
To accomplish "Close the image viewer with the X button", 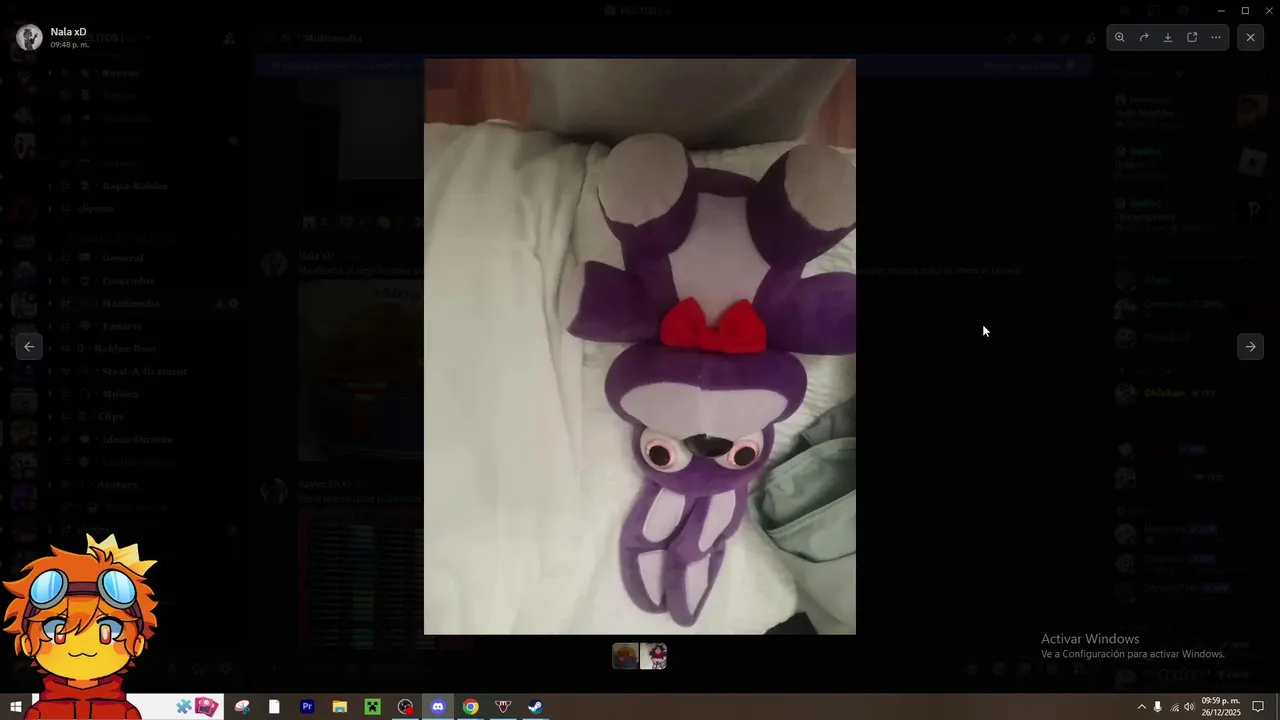I will pos(1250,38).
